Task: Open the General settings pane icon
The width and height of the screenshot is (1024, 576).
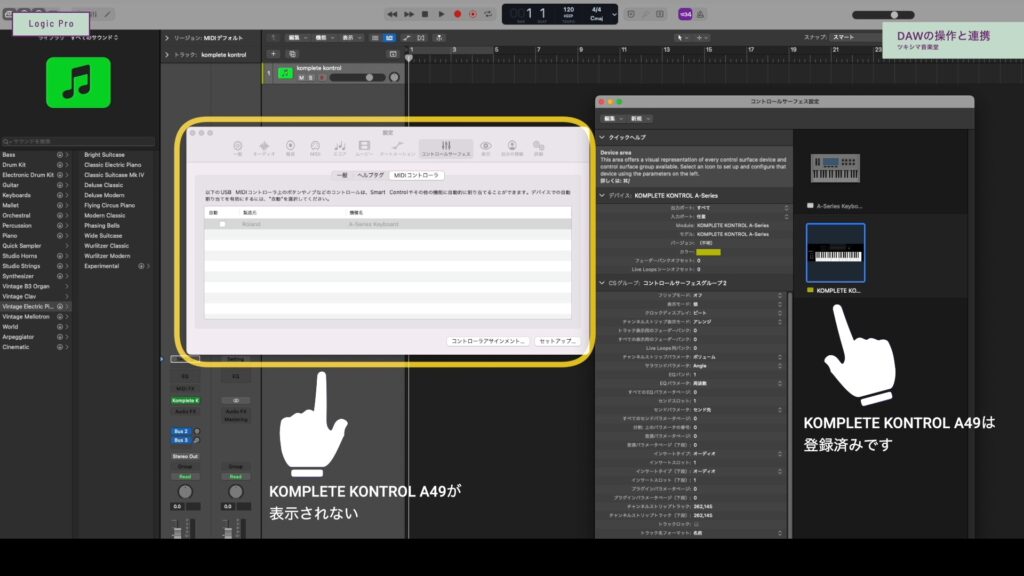Action: coord(238,148)
